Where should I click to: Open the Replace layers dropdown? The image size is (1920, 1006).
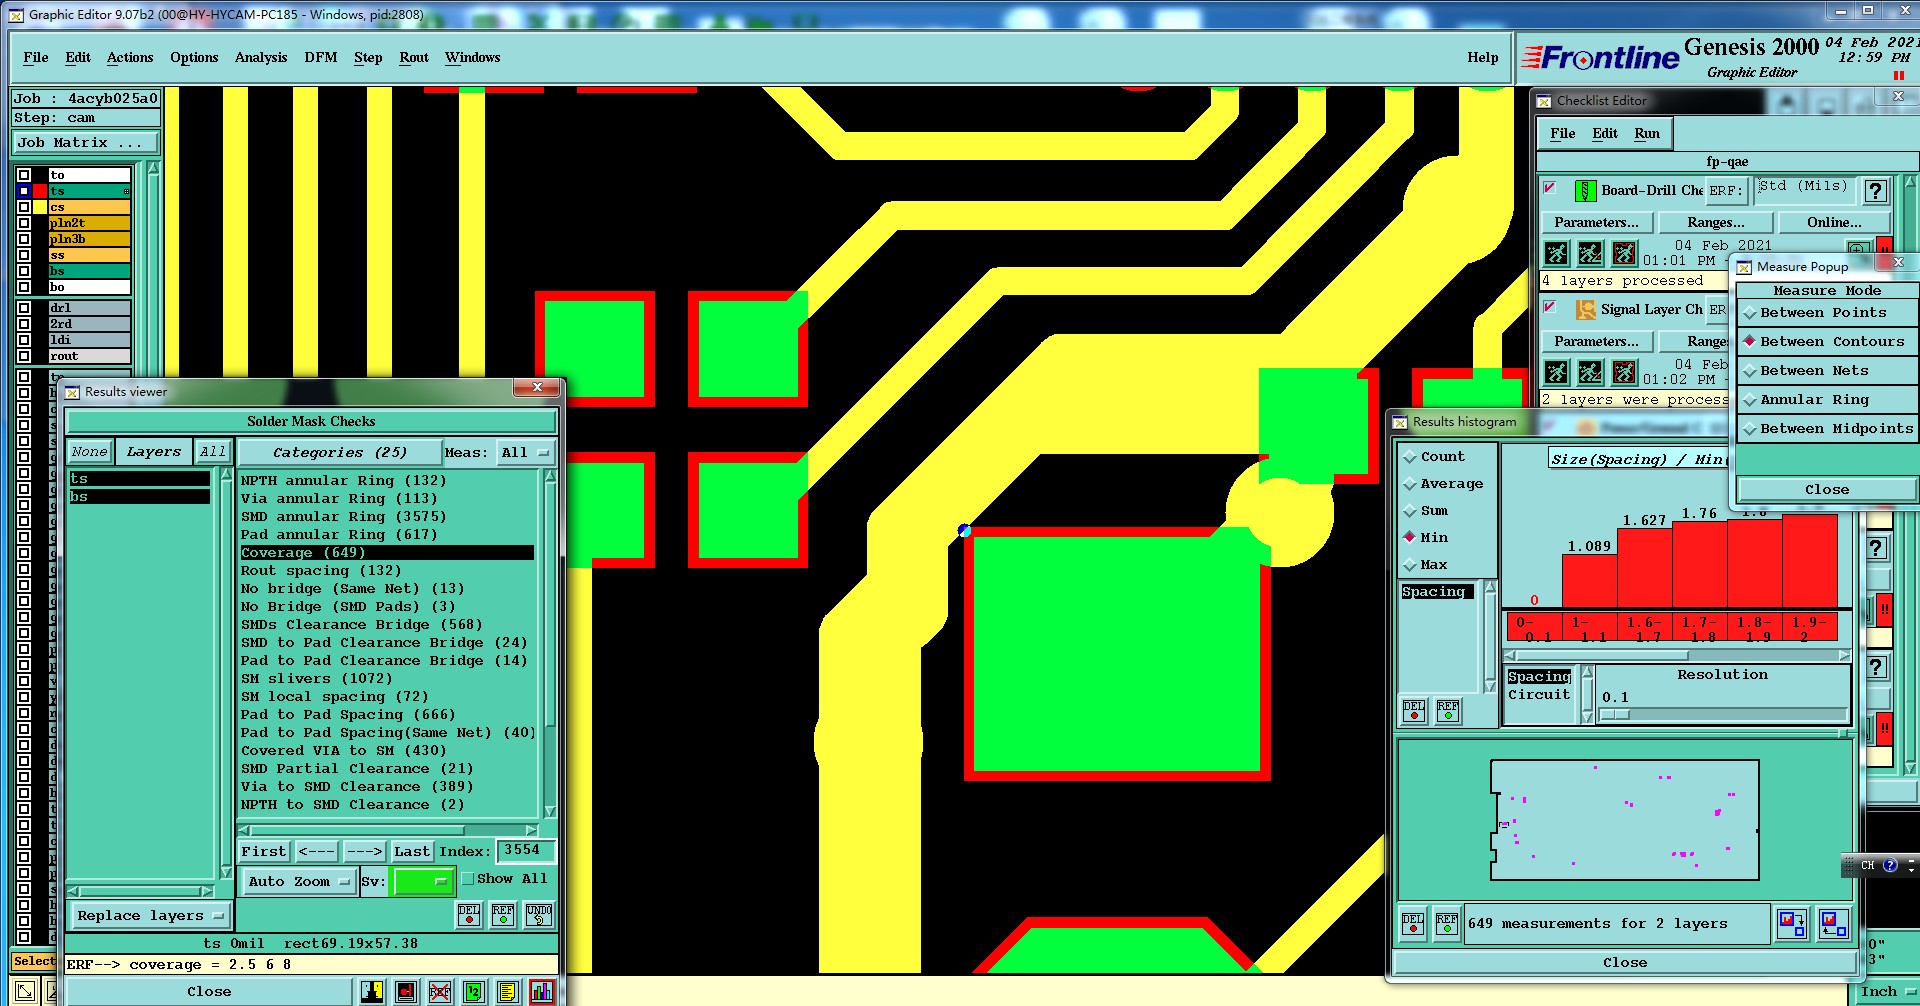(x=150, y=915)
